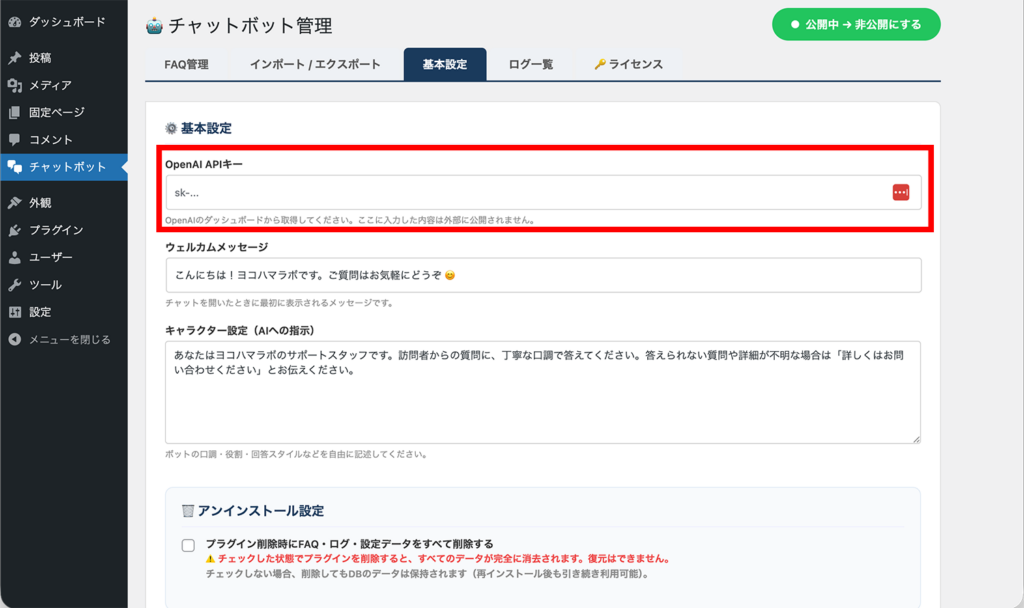The height and width of the screenshot is (608, 1024).
Task: Select the ウェルカムメッセージ text field
Action: (540, 274)
